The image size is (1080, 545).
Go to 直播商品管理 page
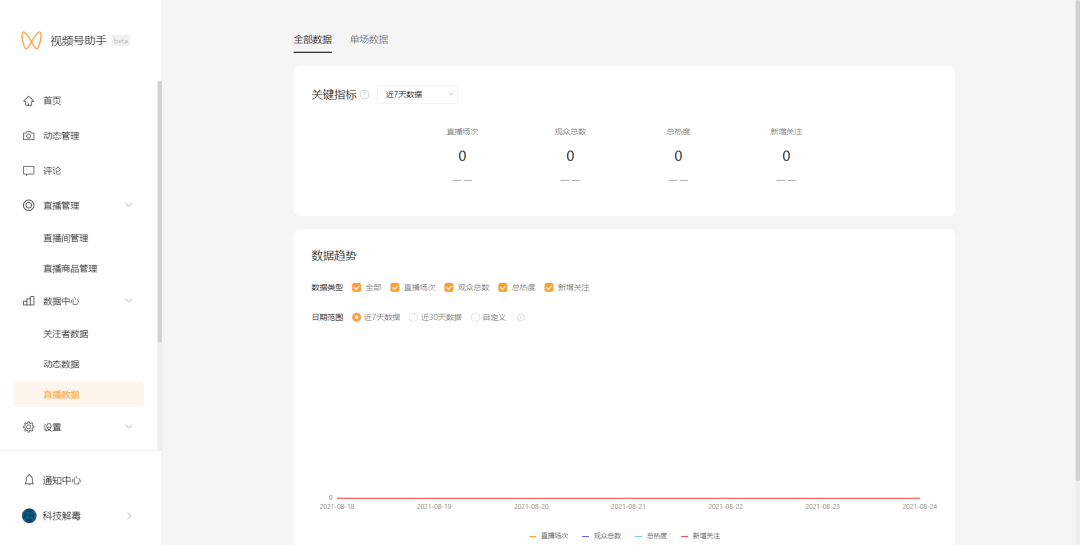pyautogui.click(x=70, y=268)
